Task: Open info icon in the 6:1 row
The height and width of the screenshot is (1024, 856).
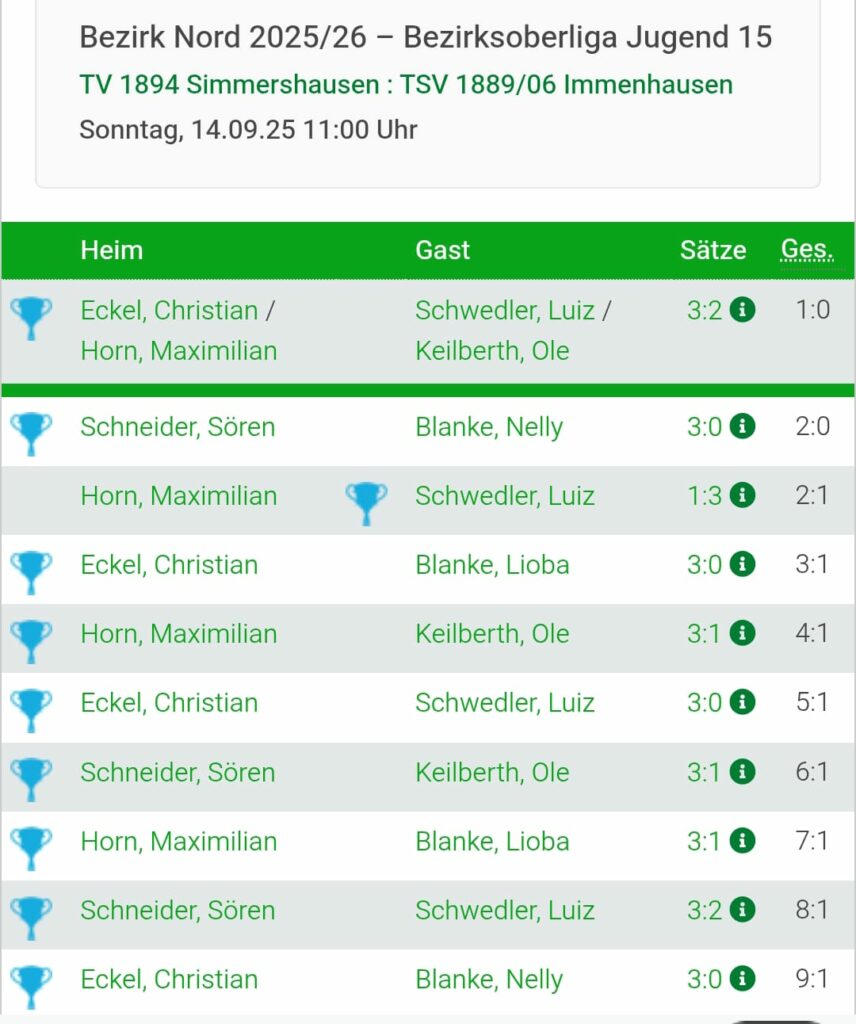Action: click(742, 772)
